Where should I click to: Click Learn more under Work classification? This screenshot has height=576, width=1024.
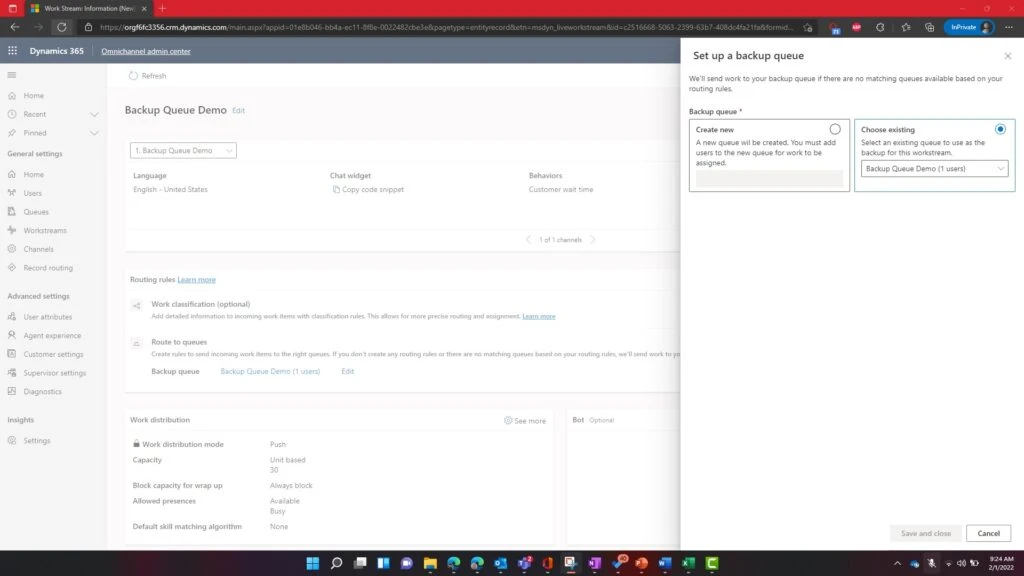539,316
